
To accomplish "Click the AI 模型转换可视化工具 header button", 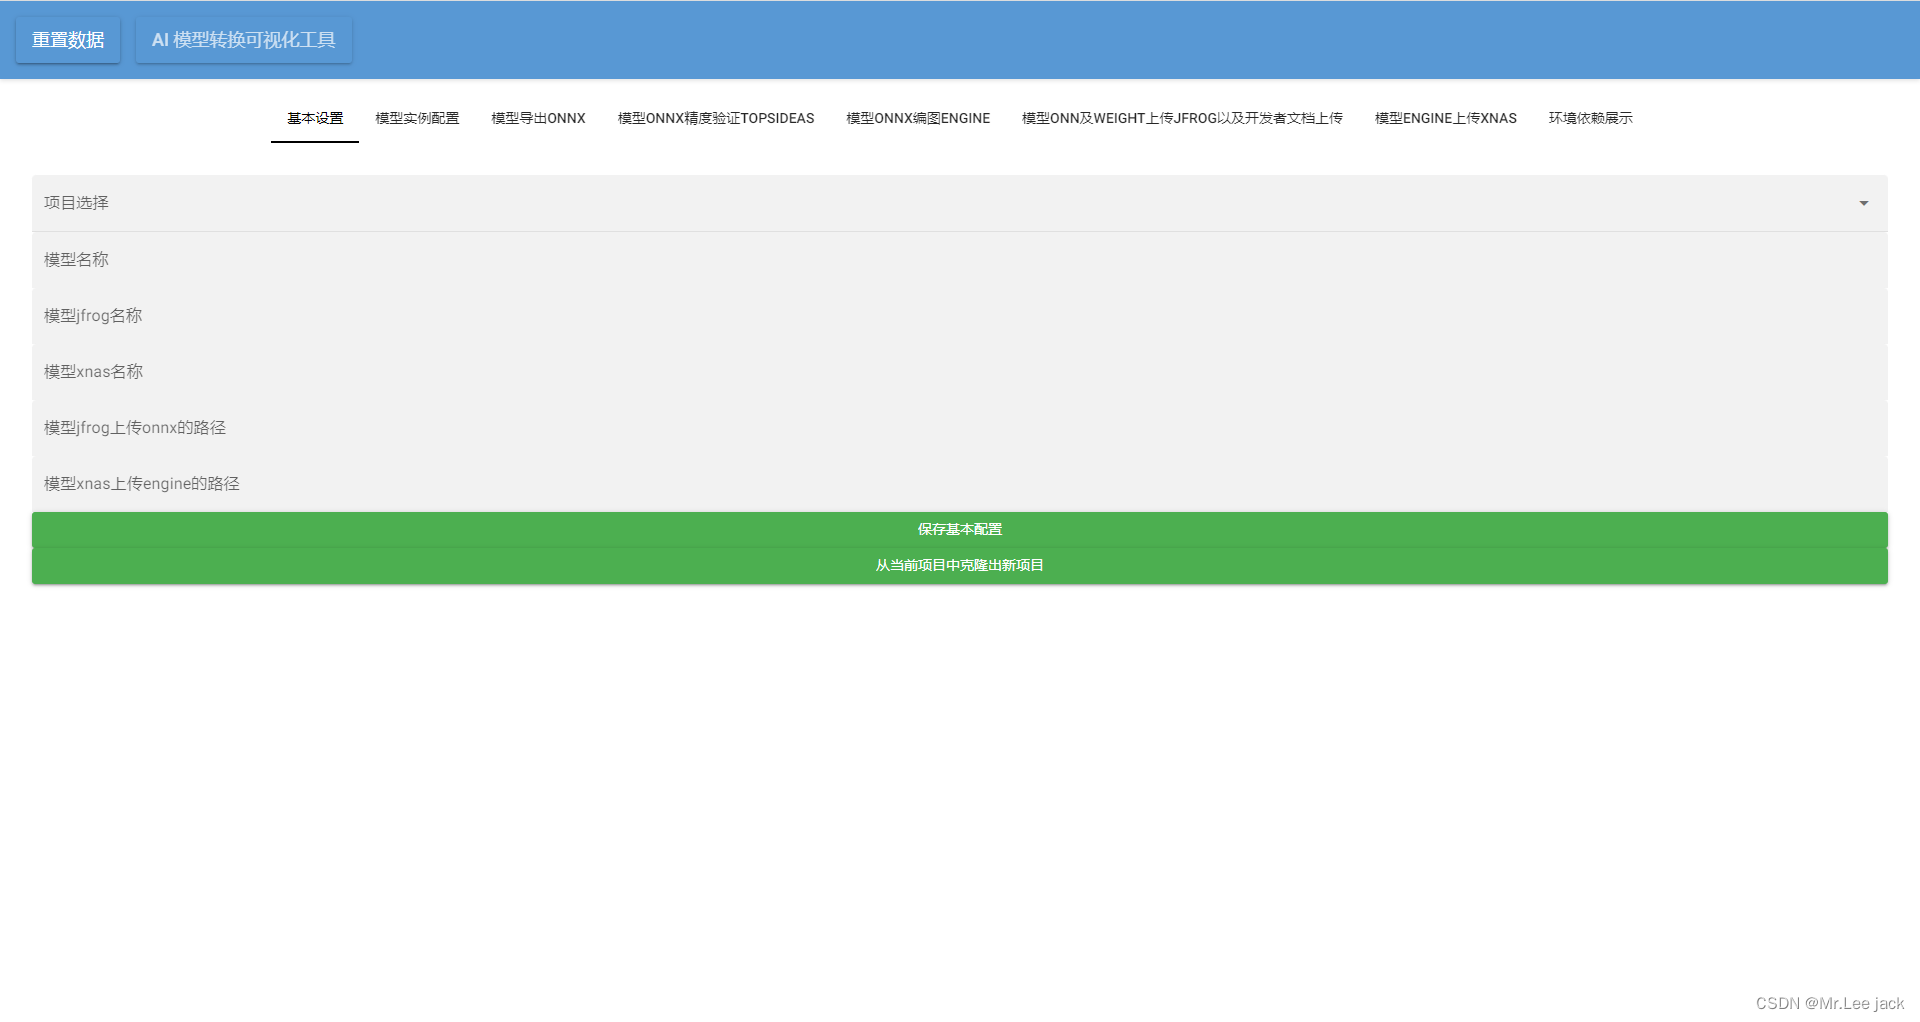I will click(244, 40).
